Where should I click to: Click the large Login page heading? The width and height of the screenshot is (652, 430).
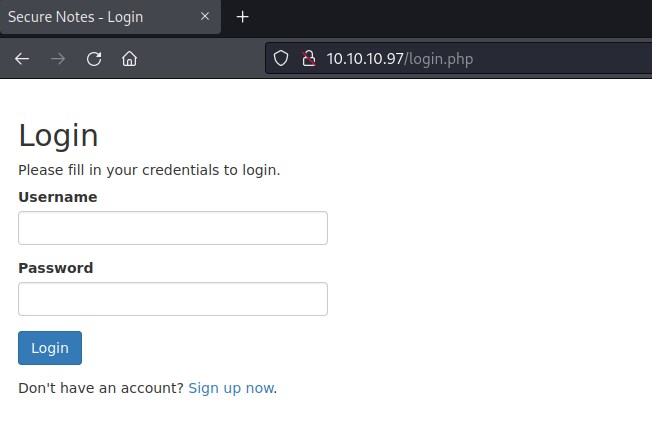click(59, 136)
